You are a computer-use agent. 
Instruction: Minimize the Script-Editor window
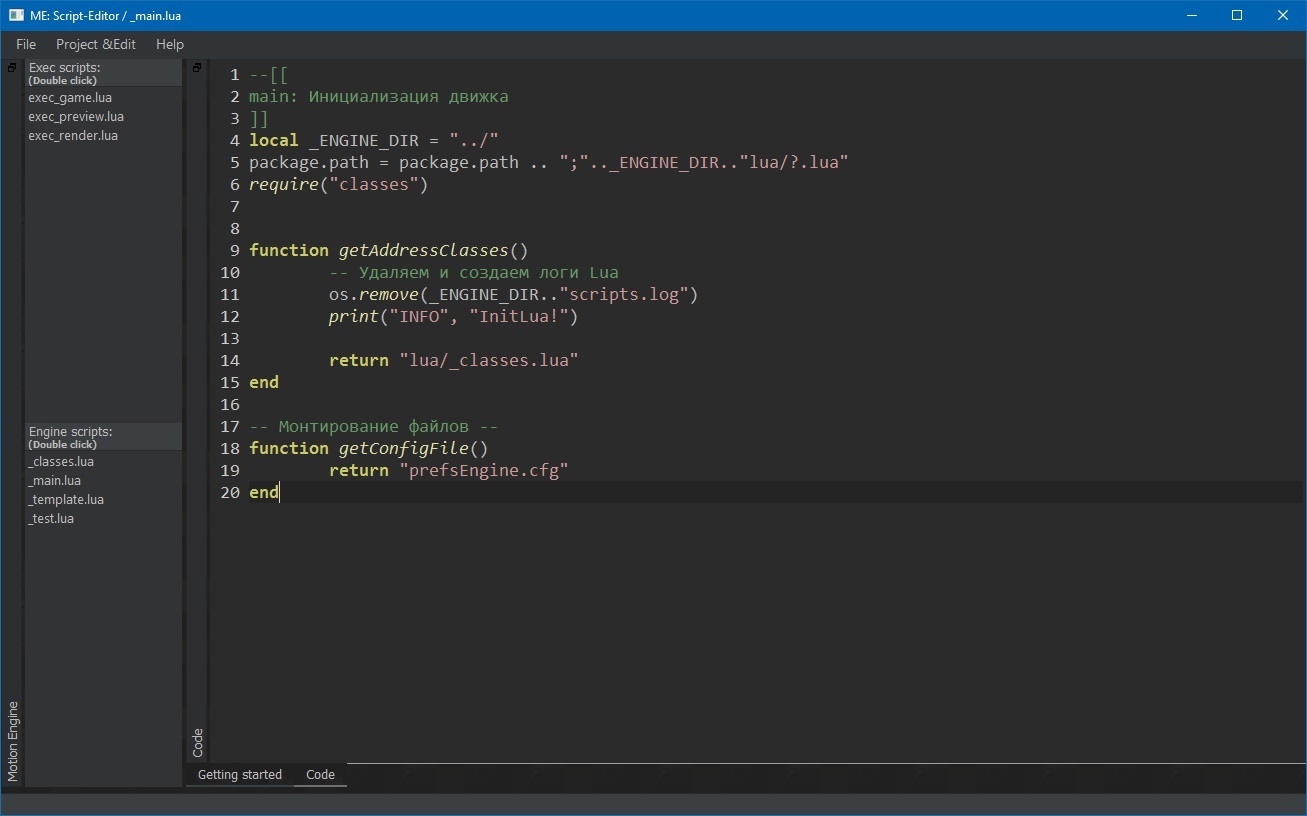click(x=1191, y=15)
